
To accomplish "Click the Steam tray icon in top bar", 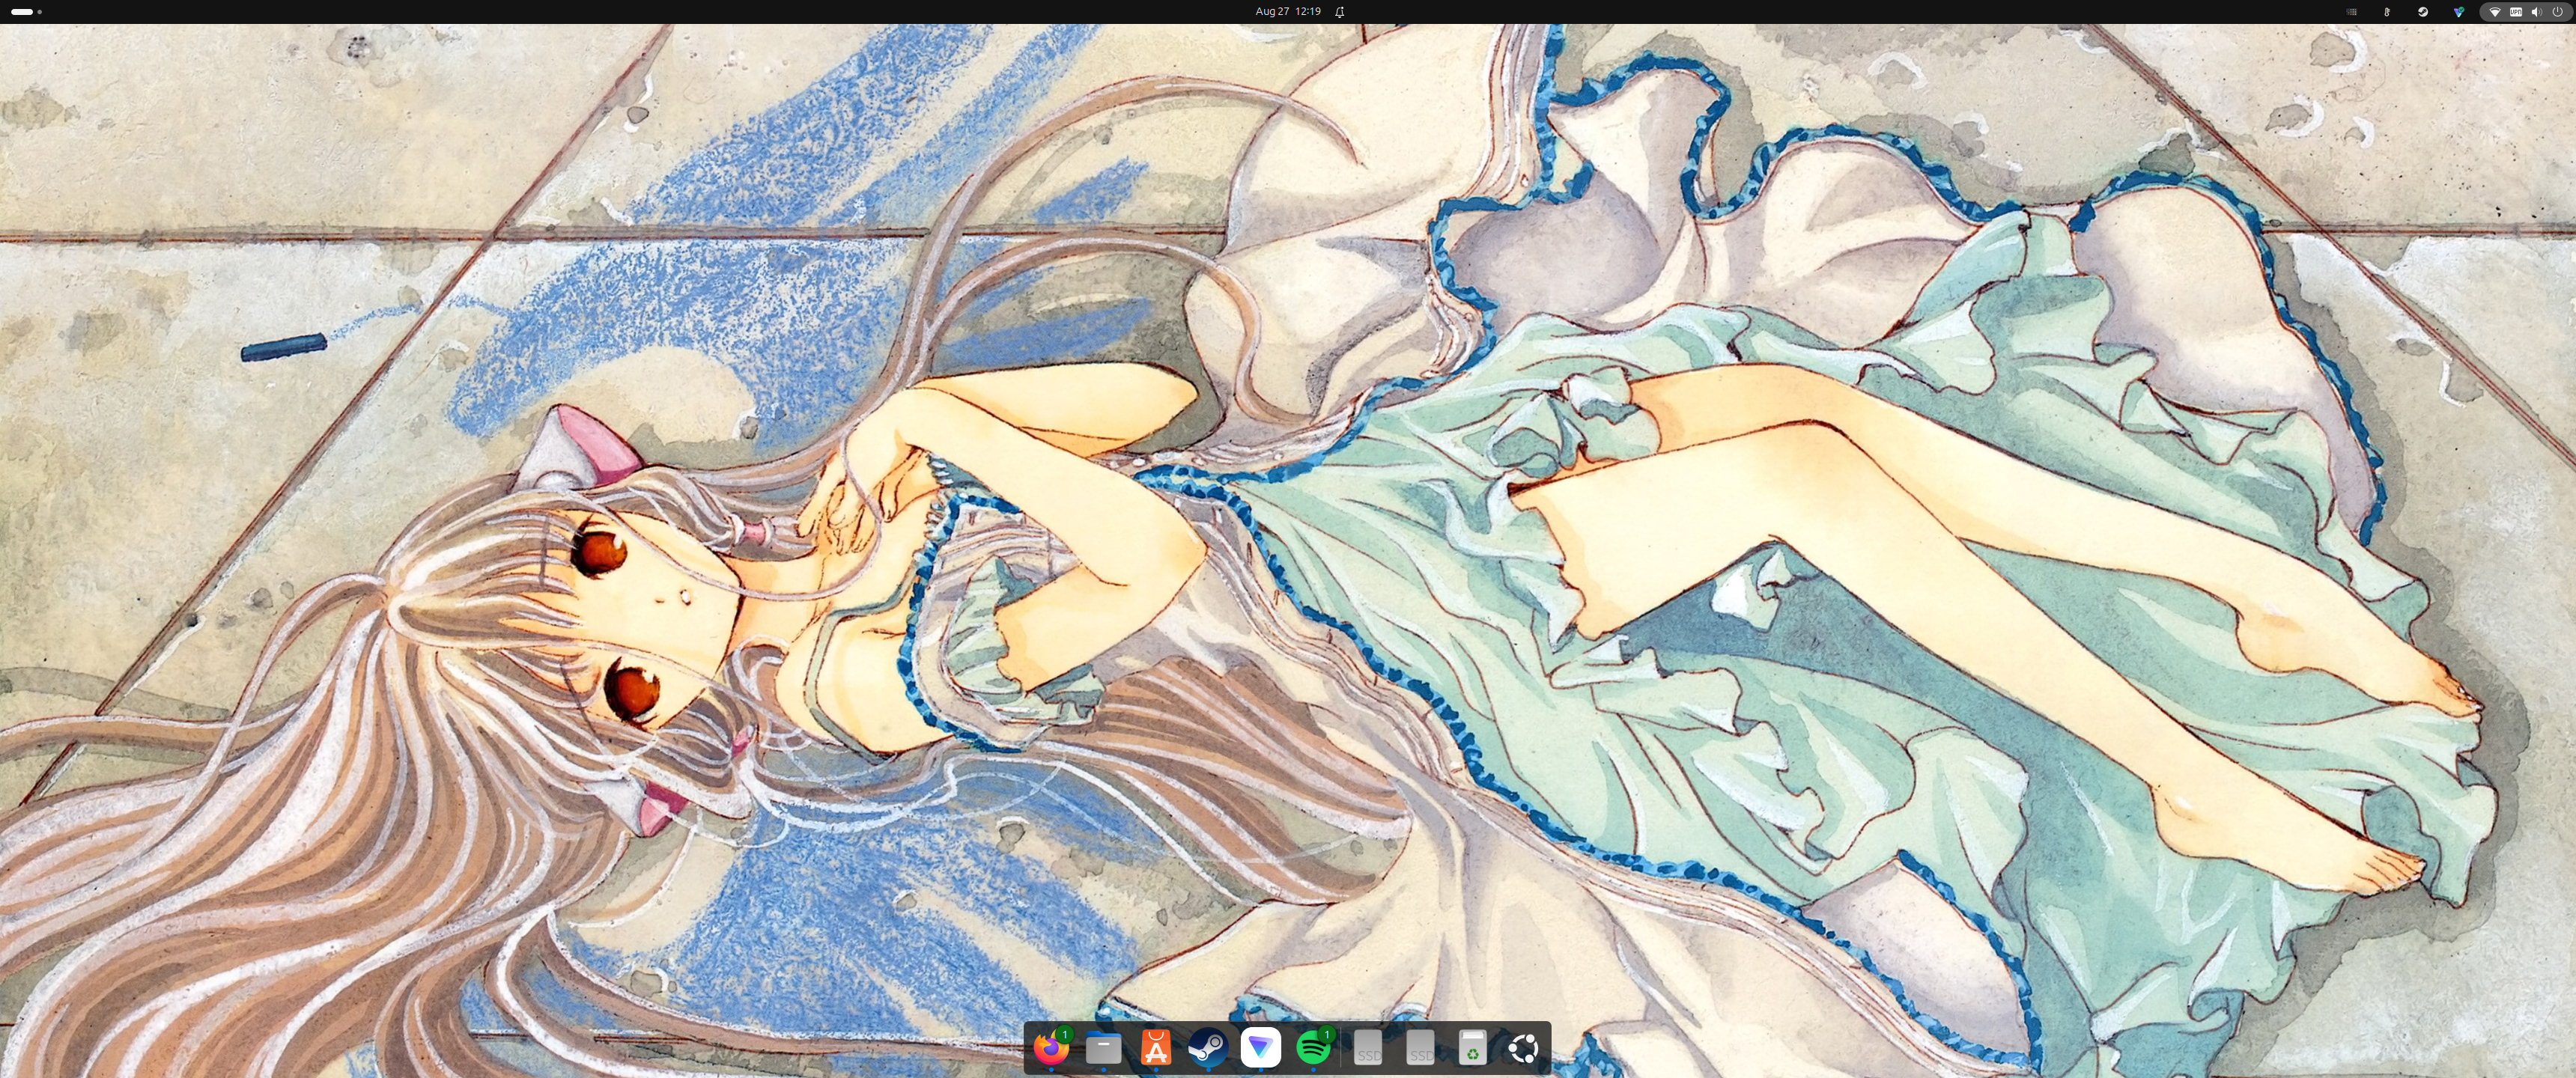I will (2423, 11).
